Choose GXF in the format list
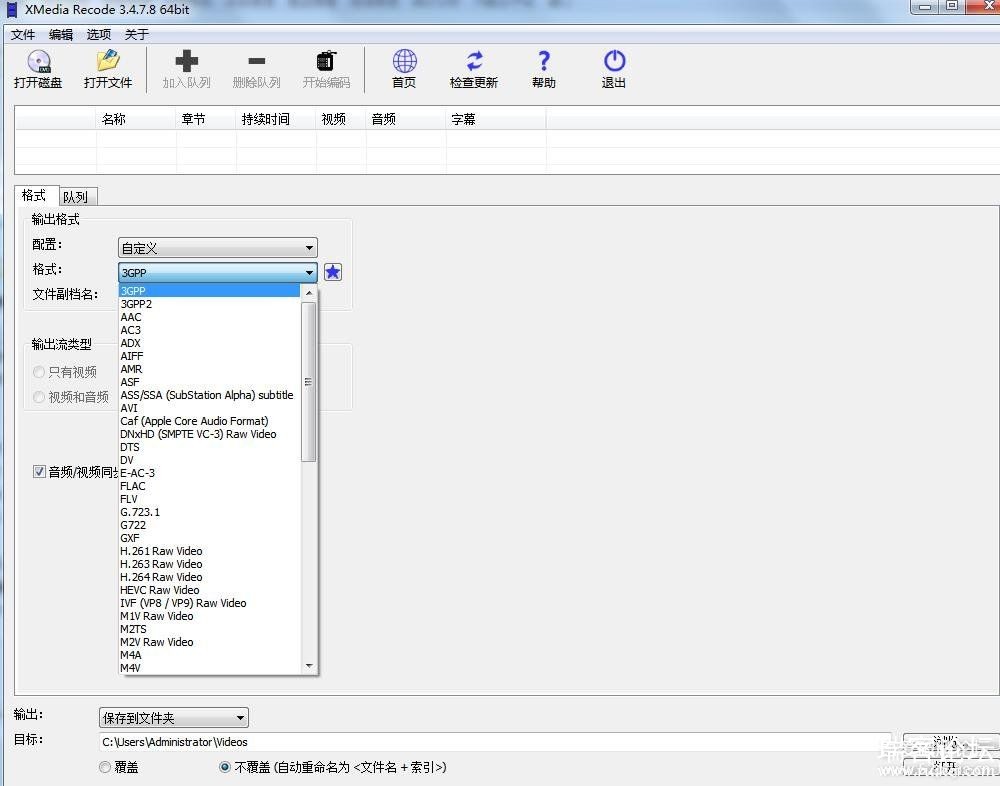The height and width of the screenshot is (786, 1000). pos(209,538)
